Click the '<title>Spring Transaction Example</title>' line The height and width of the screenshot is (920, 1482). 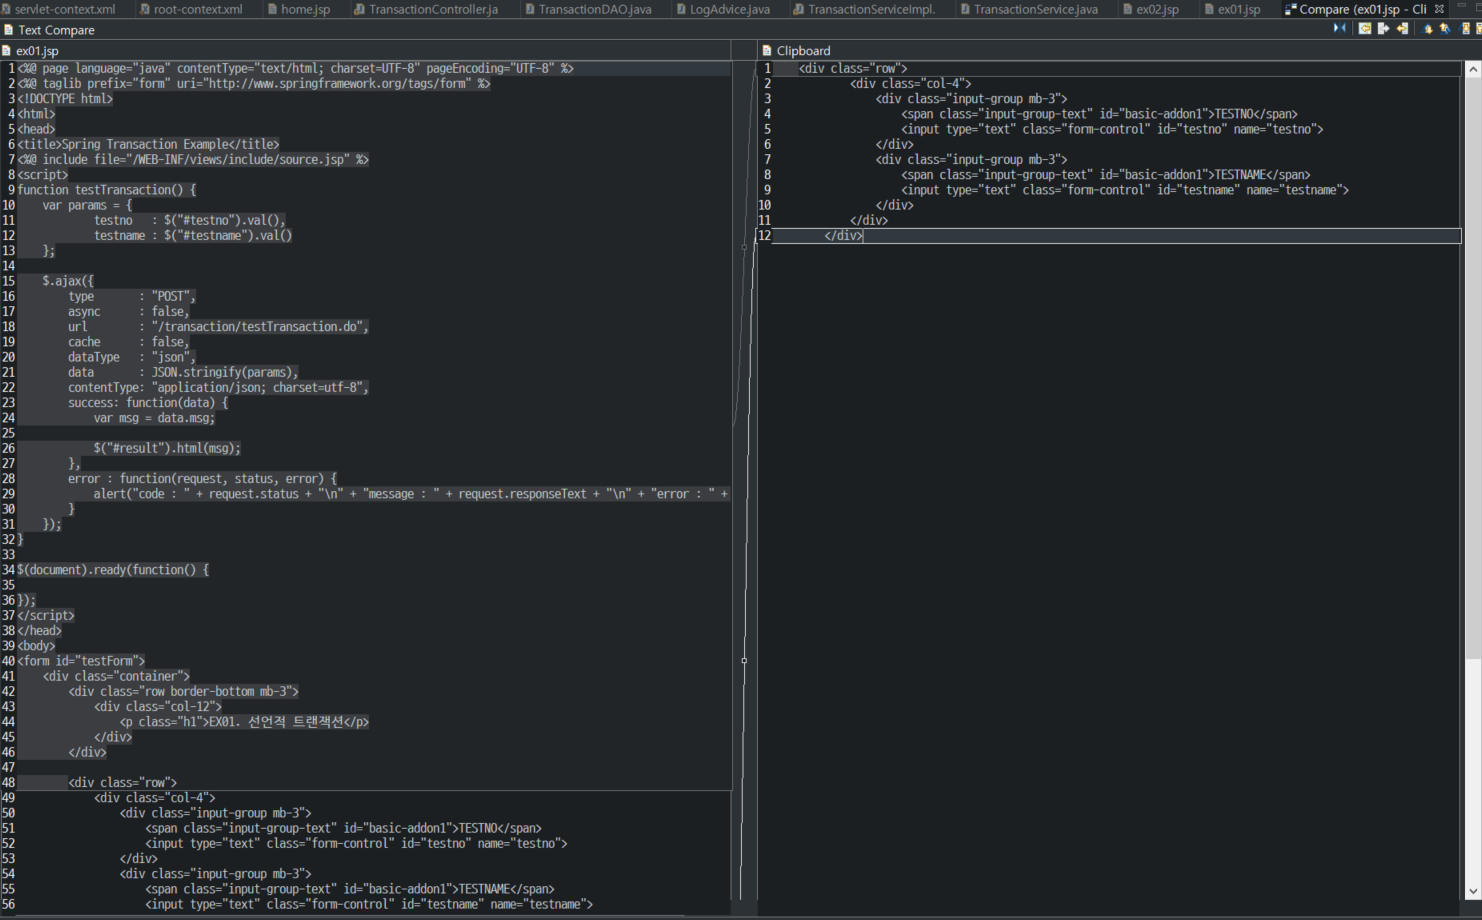(148, 145)
